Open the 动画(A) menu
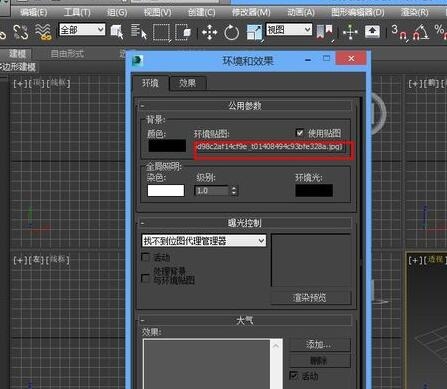This screenshot has height=389, width=447. 301,13
